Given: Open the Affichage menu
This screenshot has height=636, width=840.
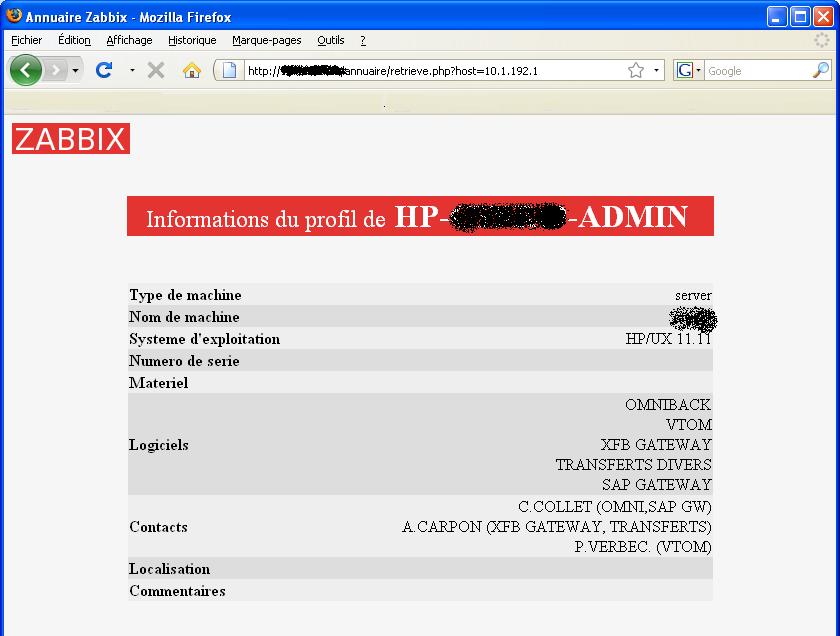Looking at the screenshot, I should pos(129,40).
